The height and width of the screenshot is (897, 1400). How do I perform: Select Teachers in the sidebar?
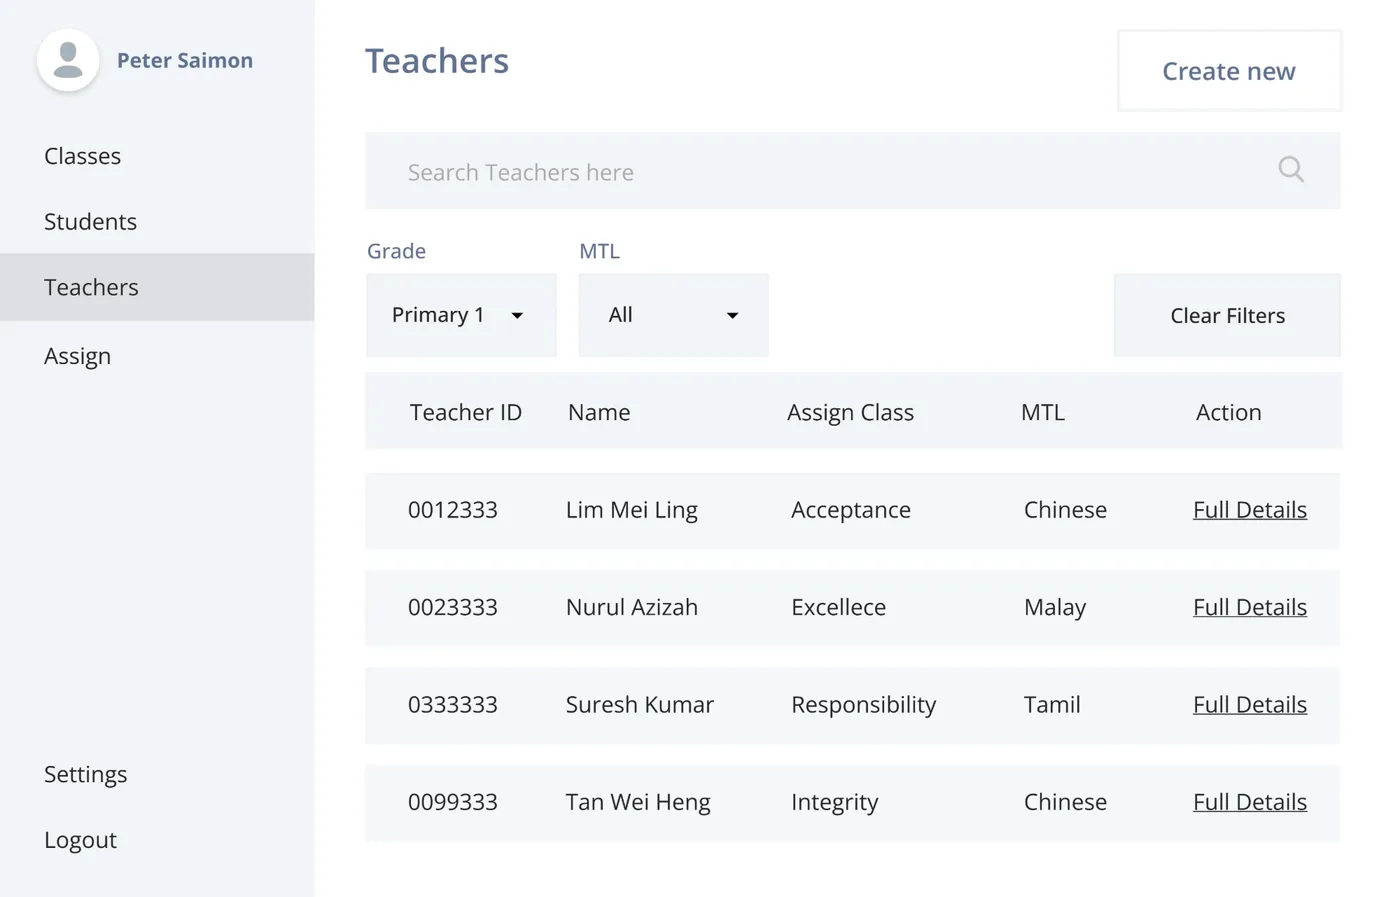157,287
